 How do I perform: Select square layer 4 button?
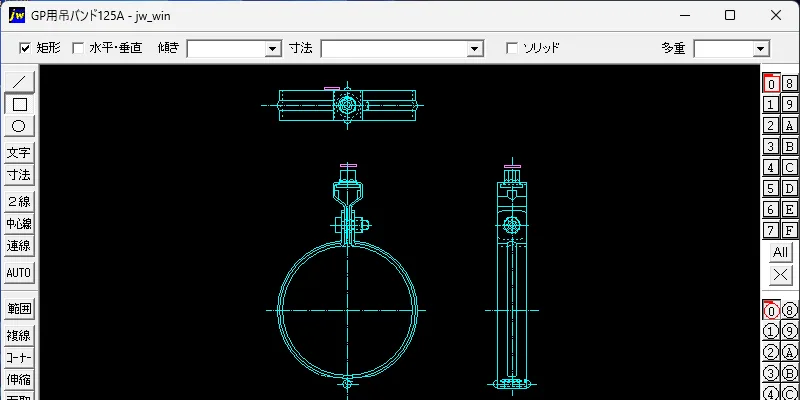771,167
